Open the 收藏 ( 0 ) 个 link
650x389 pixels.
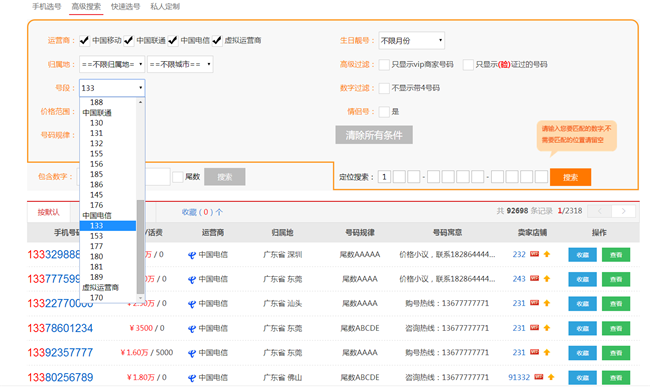click(202, 212)
